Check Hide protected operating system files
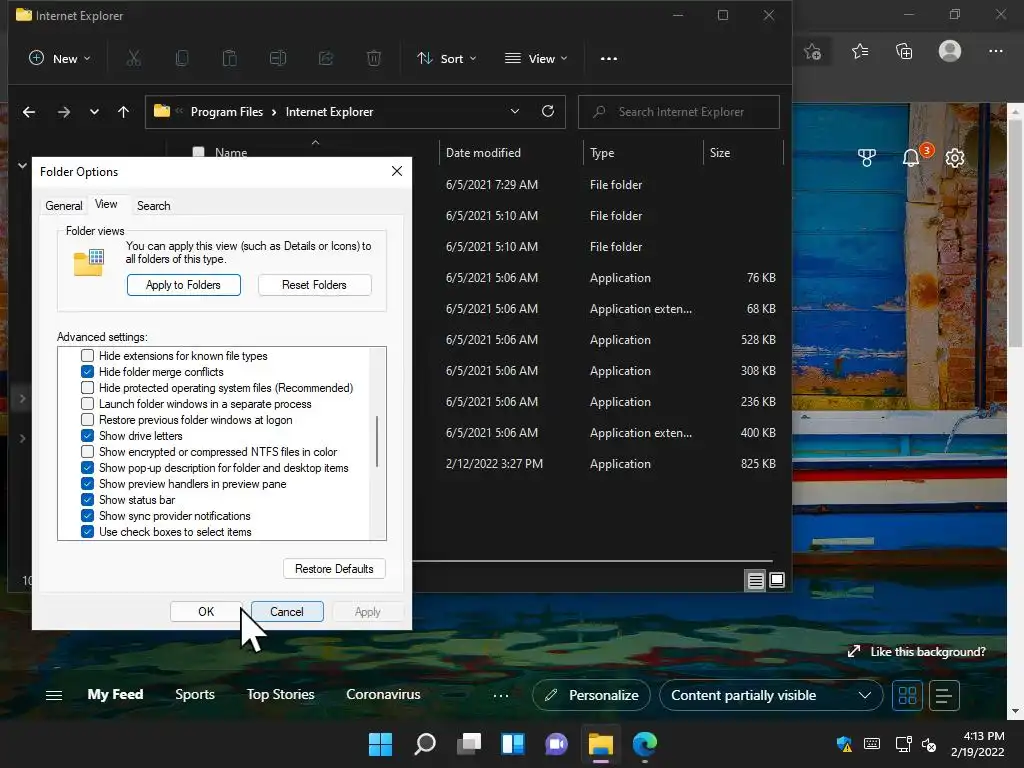 [88, 388]
